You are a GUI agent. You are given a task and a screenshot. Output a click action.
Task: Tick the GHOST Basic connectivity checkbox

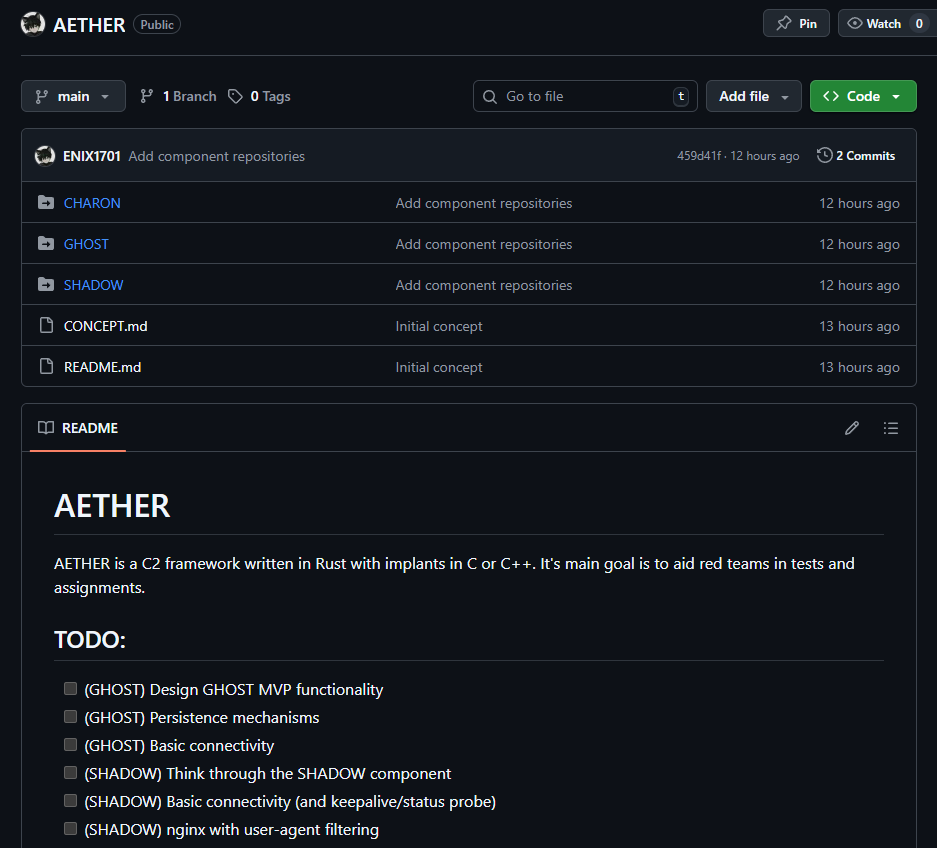pyautogui.click(x=71, y=745)
